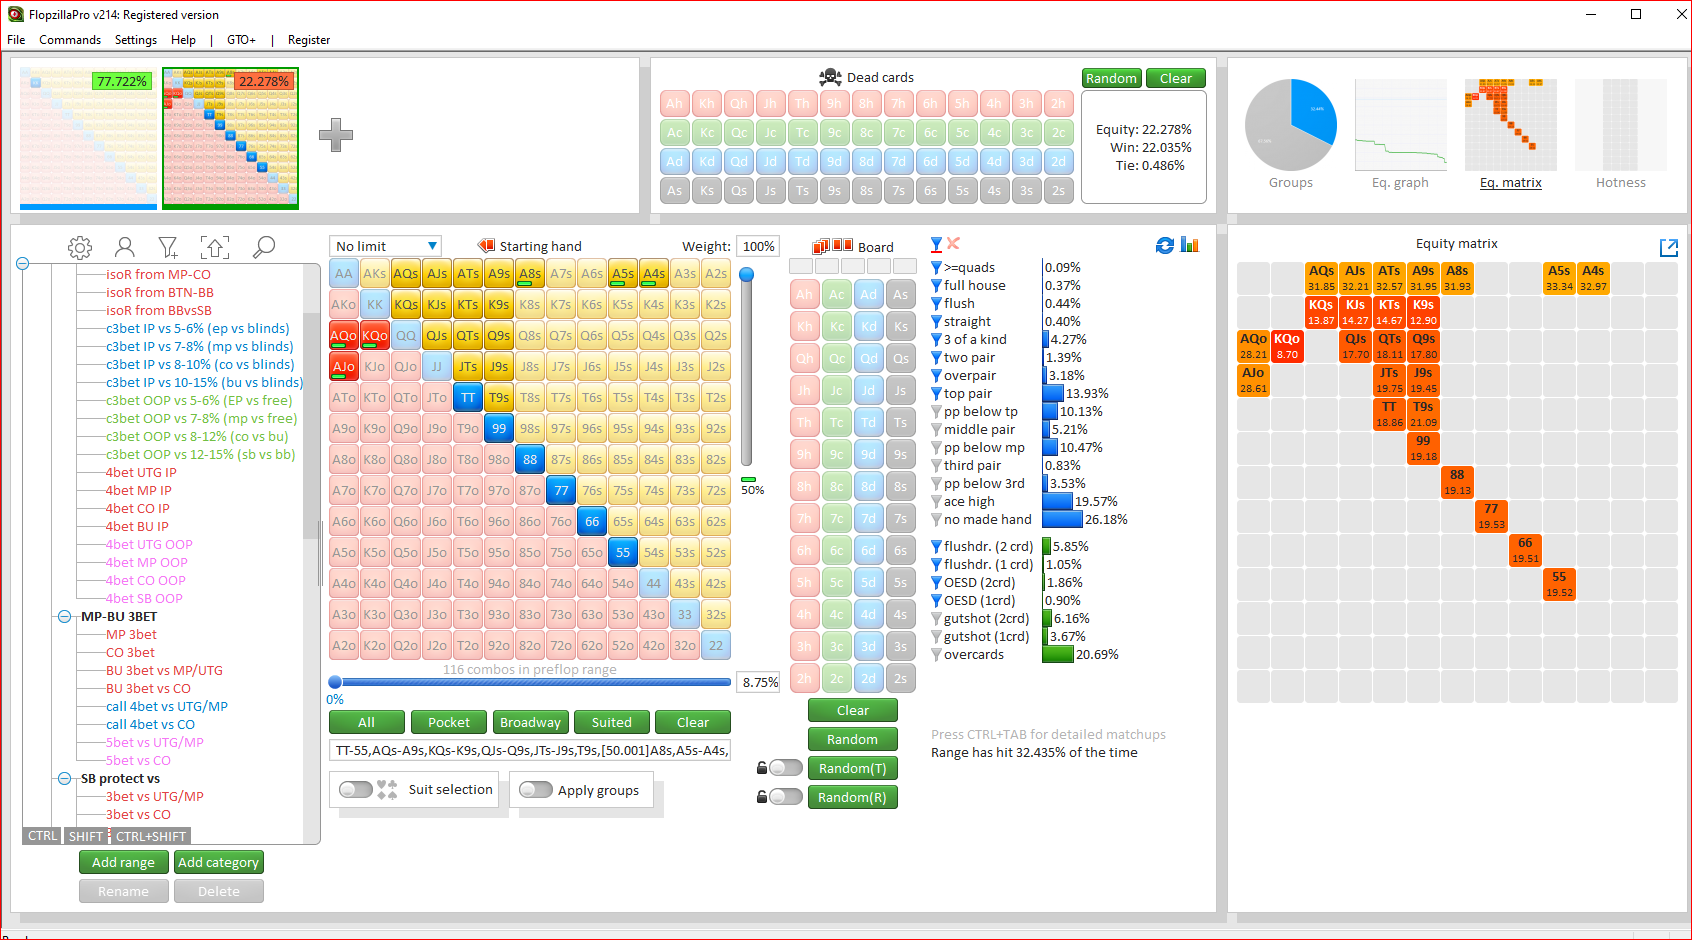The image size is (1692, 940).
Task: Open the Register menu item
Action: 309,40
